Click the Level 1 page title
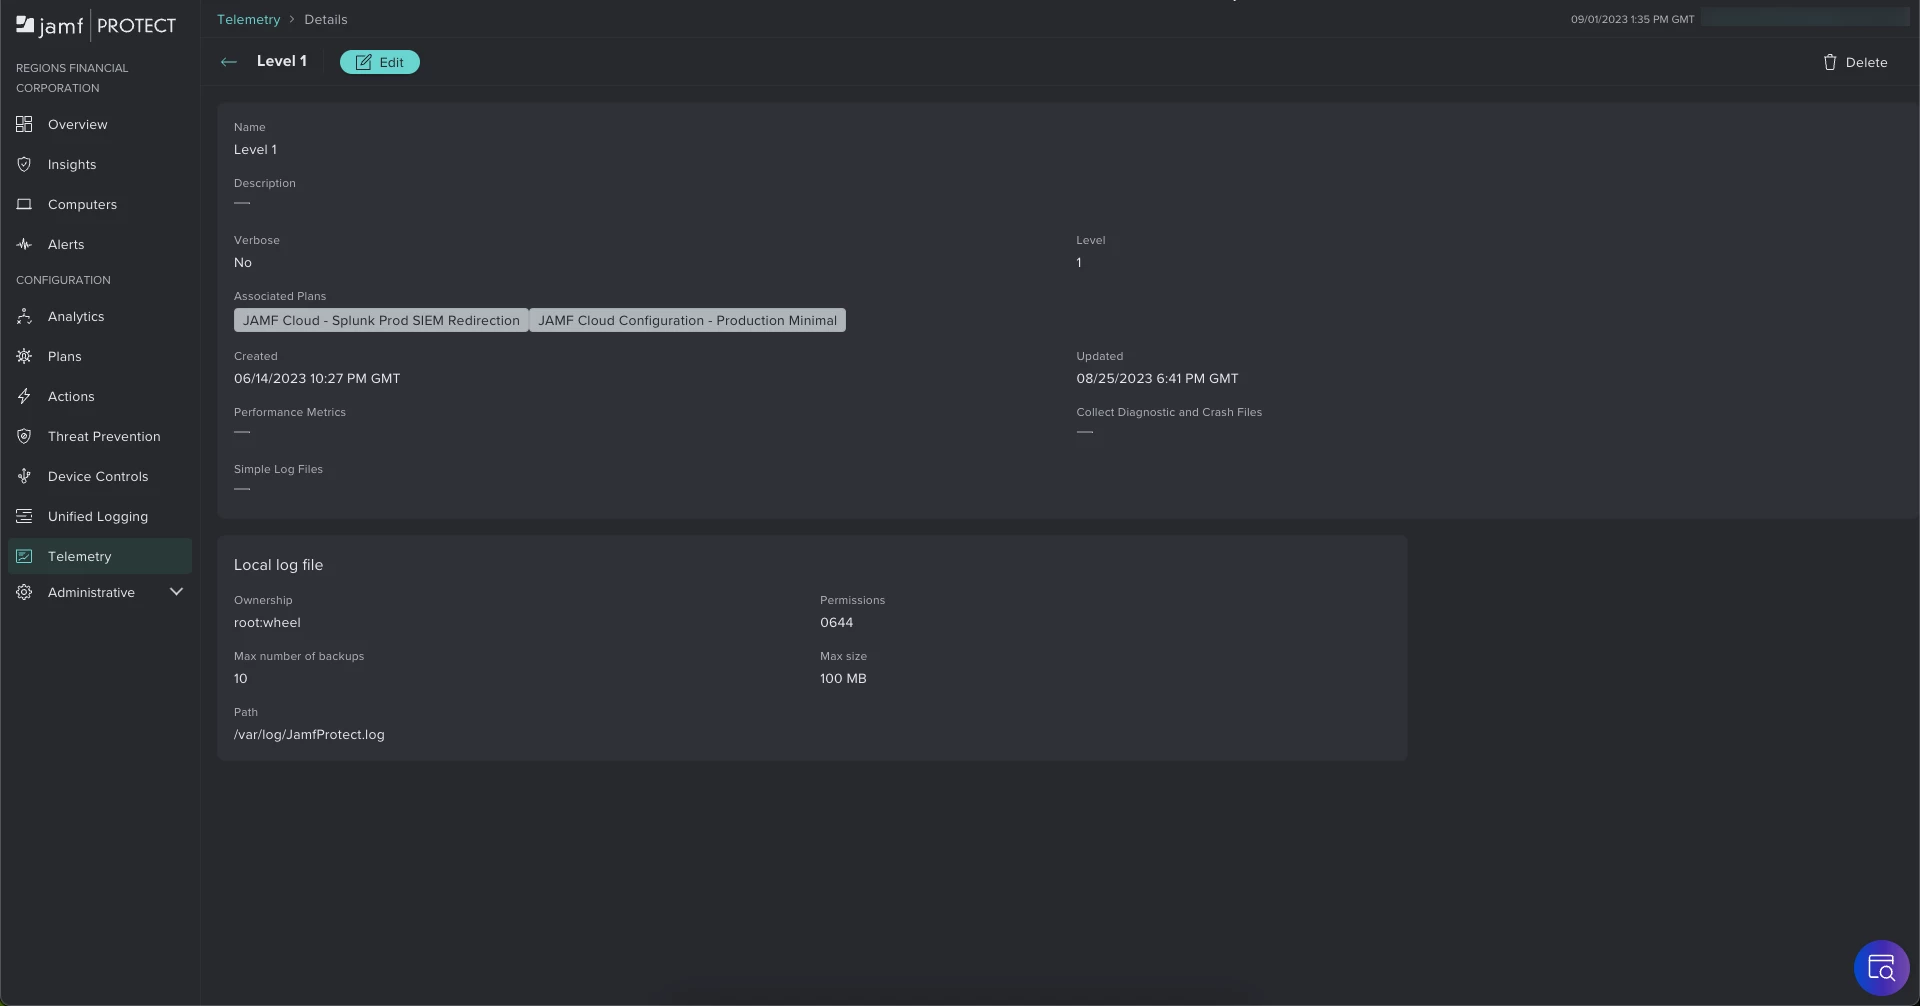Image resolution: width=1920 pixels, height=1006 pixels. (282, 61)
